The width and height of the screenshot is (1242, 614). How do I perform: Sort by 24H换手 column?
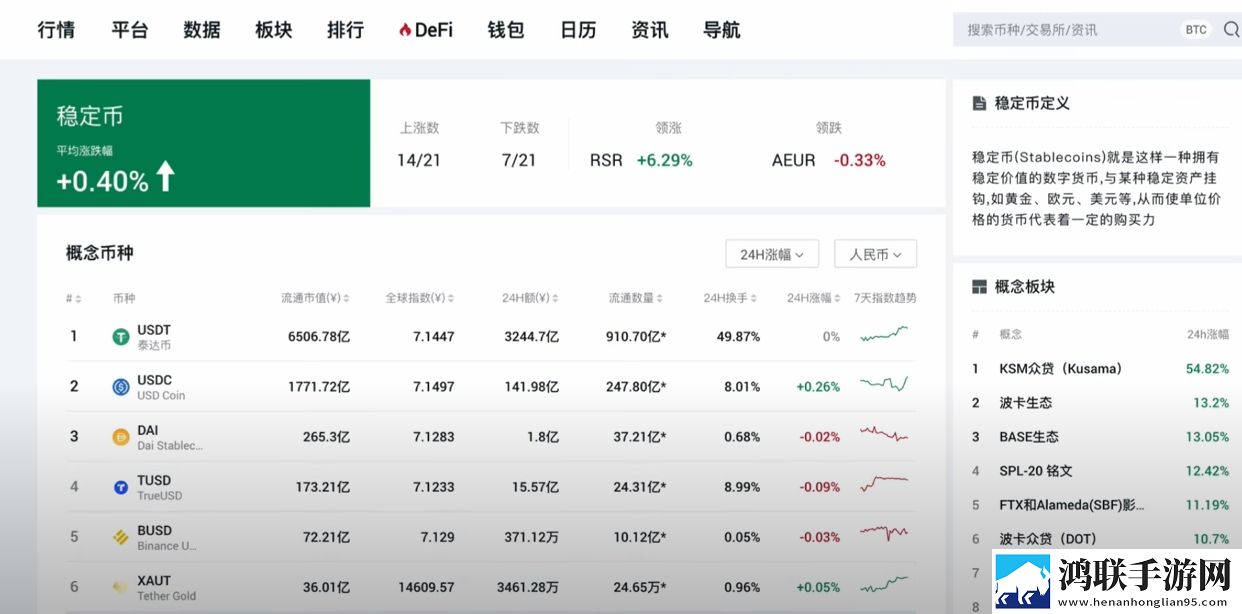pos(731,298)
